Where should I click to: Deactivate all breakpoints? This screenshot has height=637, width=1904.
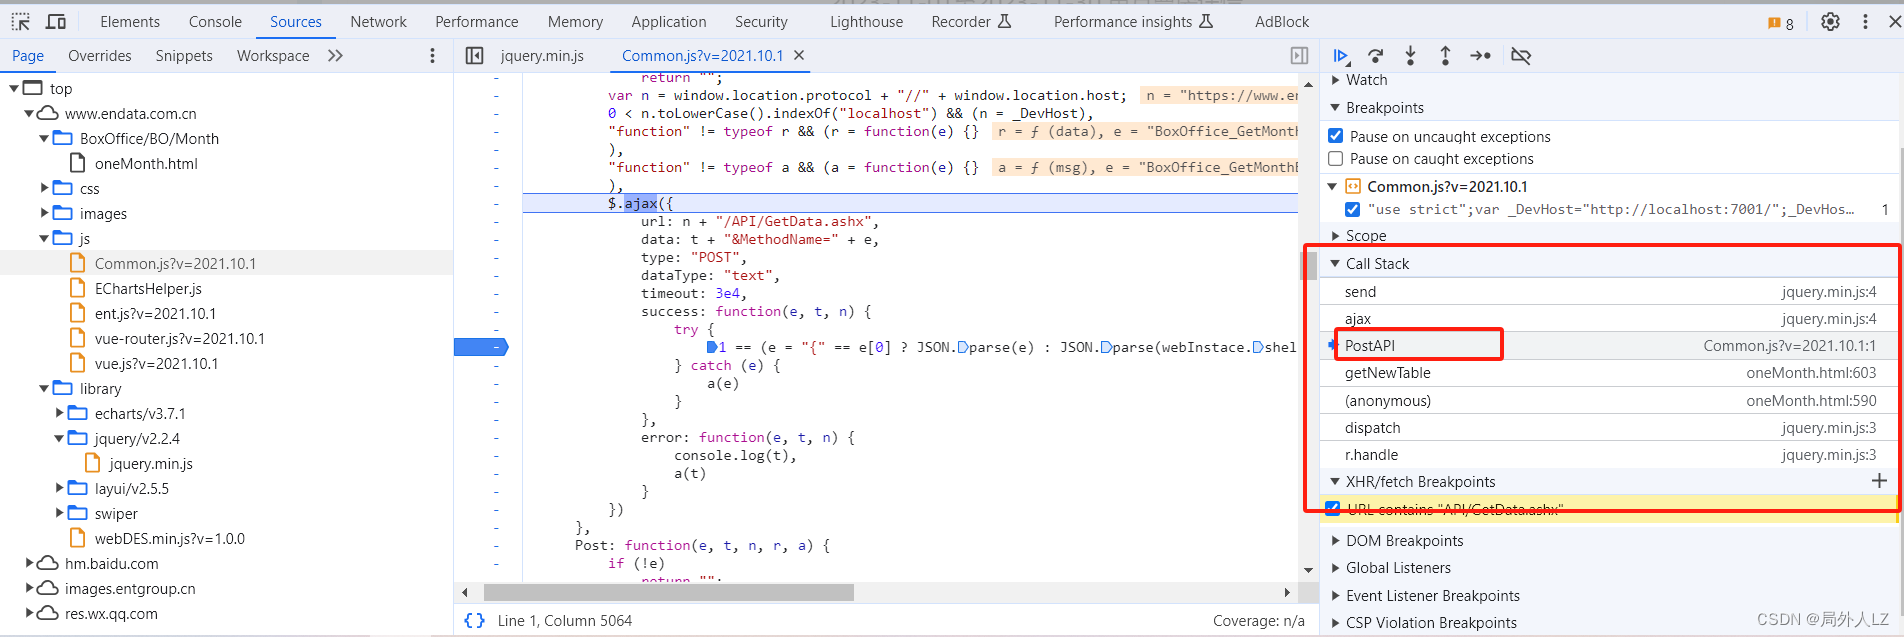pyautogui.click(x=1521, y=56)
